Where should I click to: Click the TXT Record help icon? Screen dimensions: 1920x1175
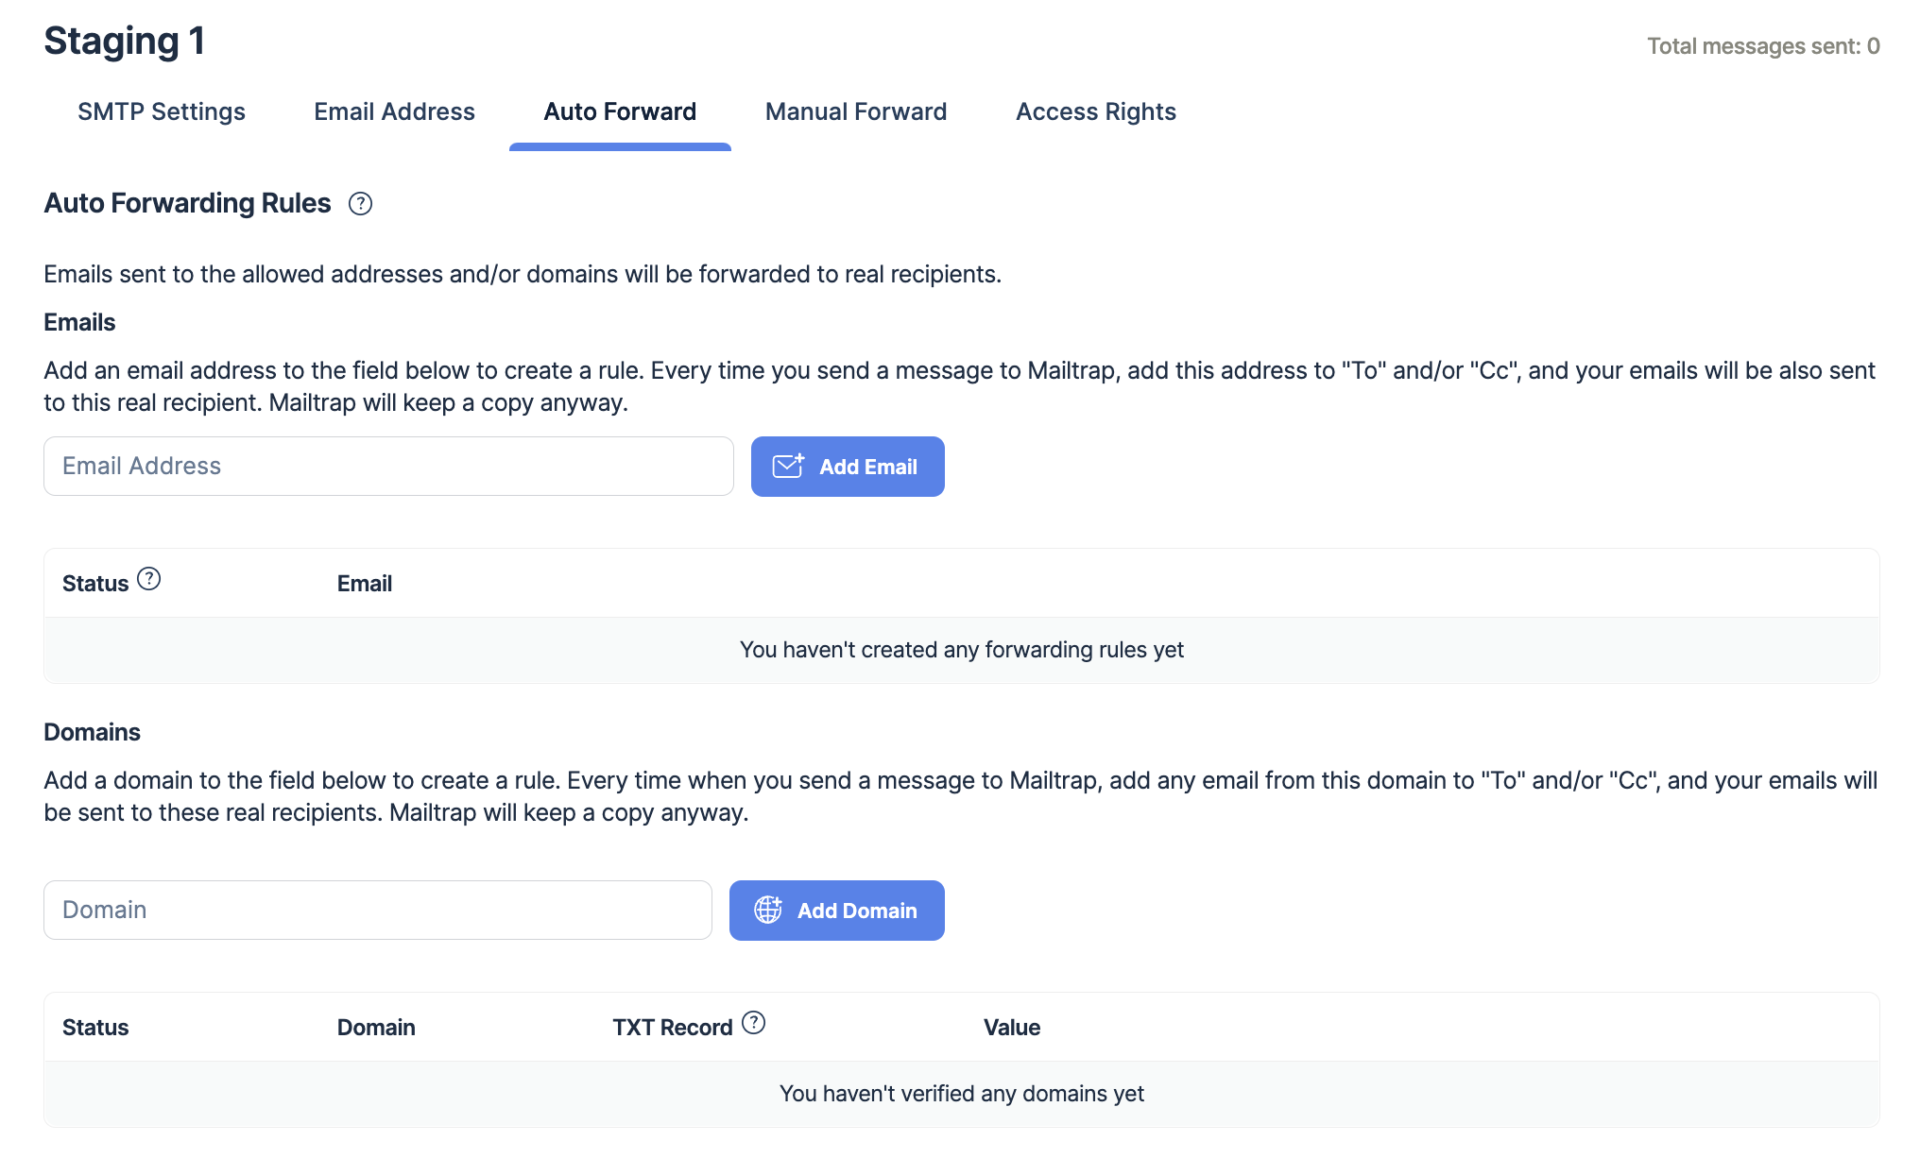coord(754,1023)
